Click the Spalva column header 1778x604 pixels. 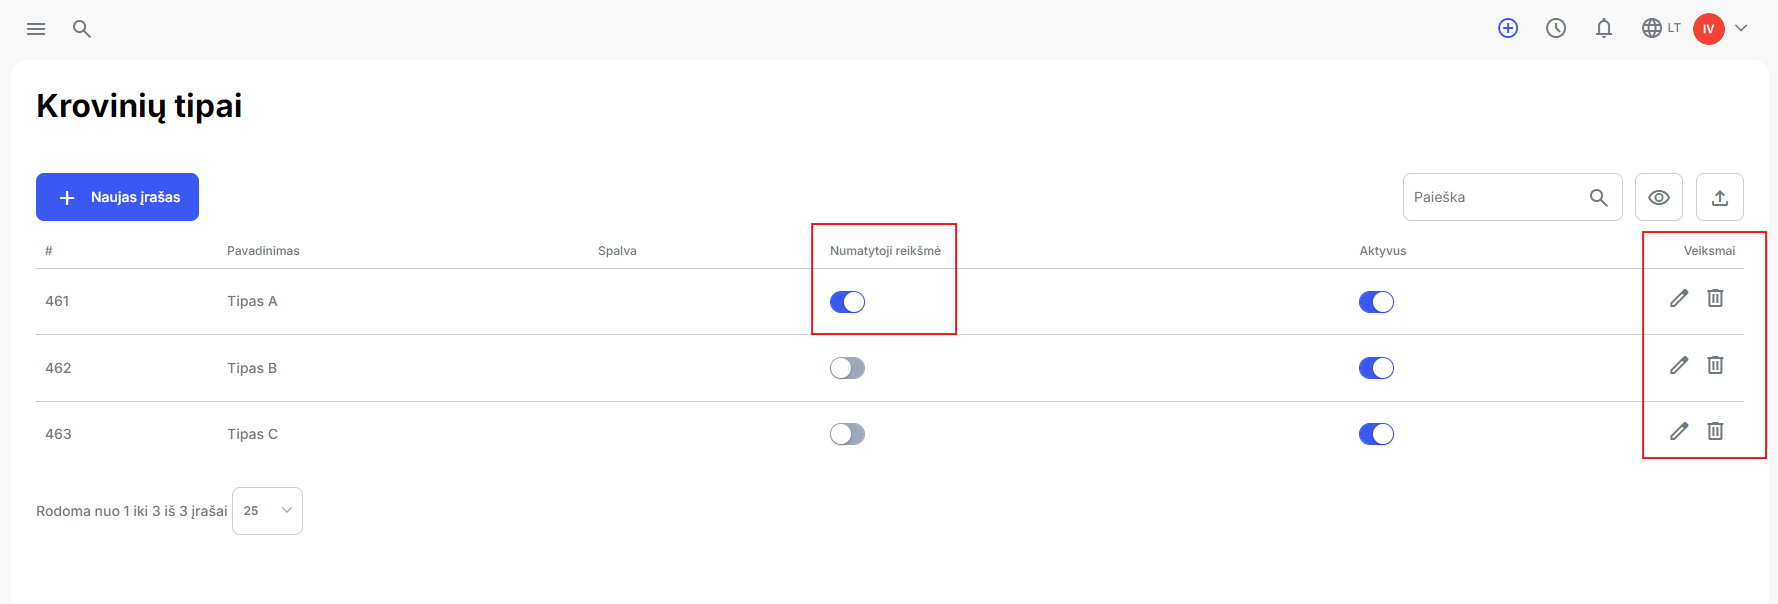[617, 251]
